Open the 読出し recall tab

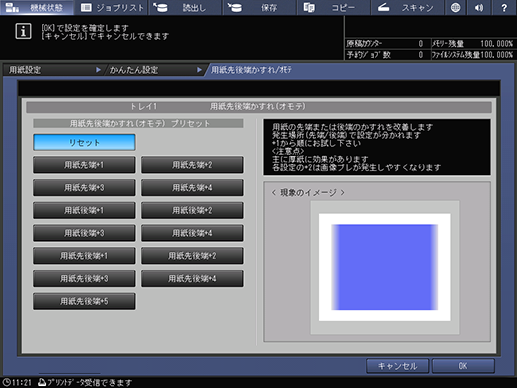[x=186, y=7]
